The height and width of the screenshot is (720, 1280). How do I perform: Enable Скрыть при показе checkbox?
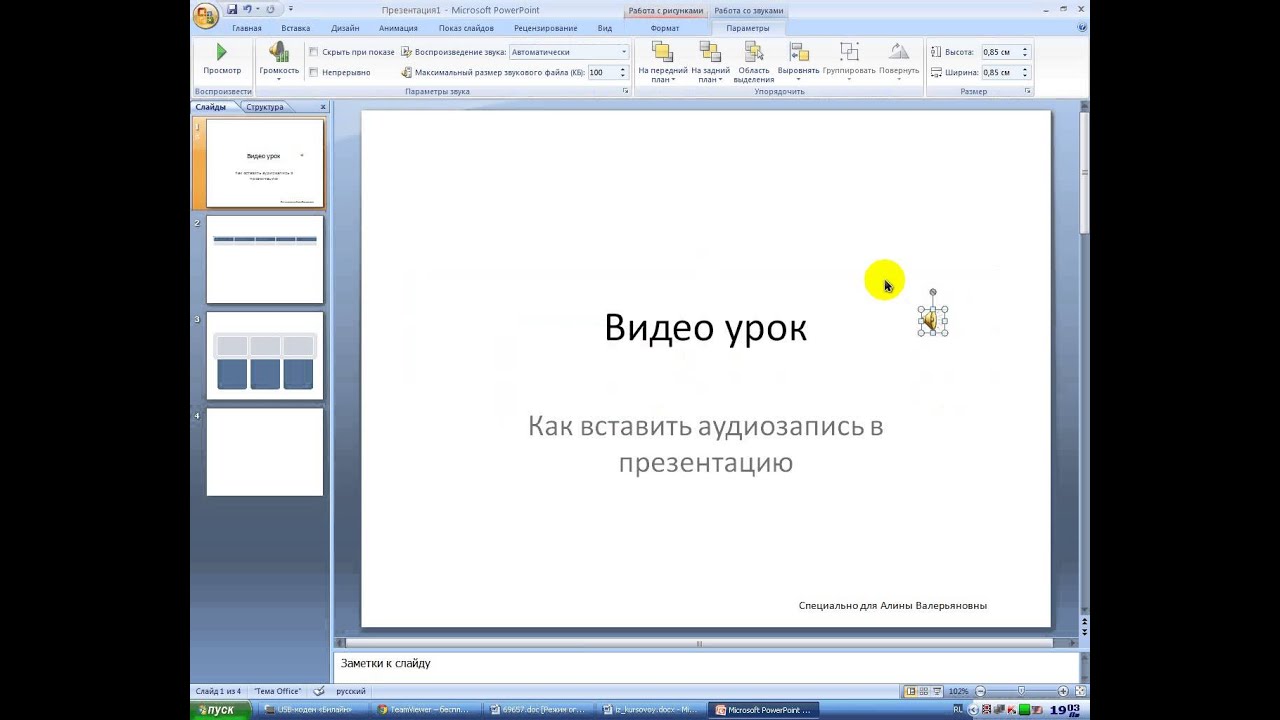tap(314, 51)
